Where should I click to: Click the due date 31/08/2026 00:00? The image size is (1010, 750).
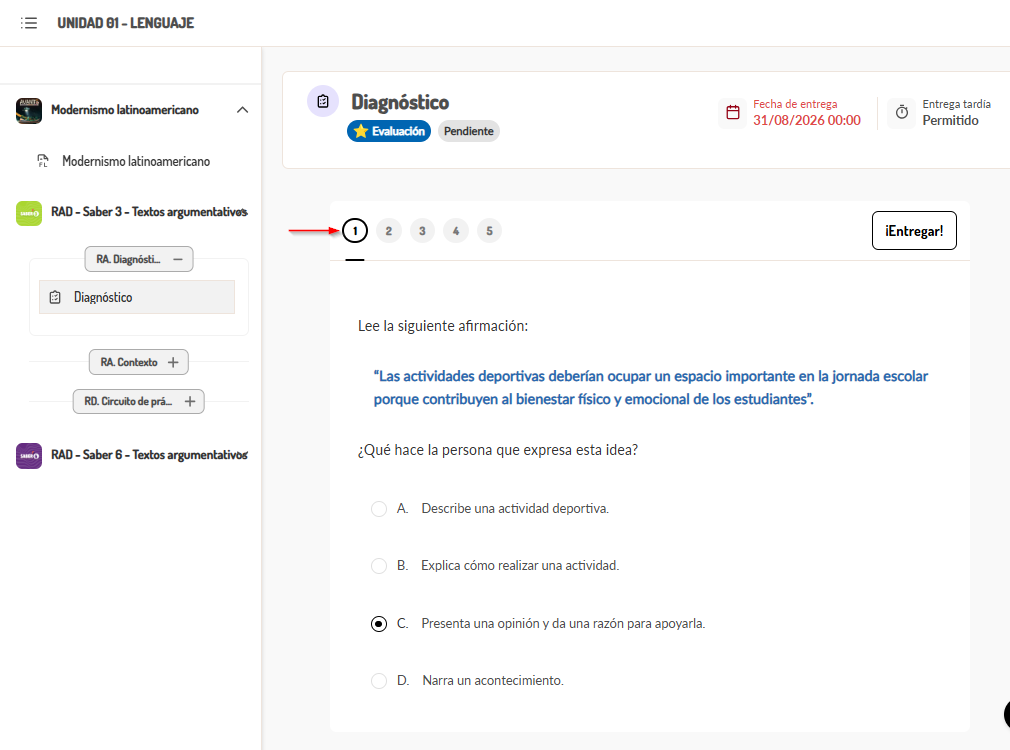point(806,120)
